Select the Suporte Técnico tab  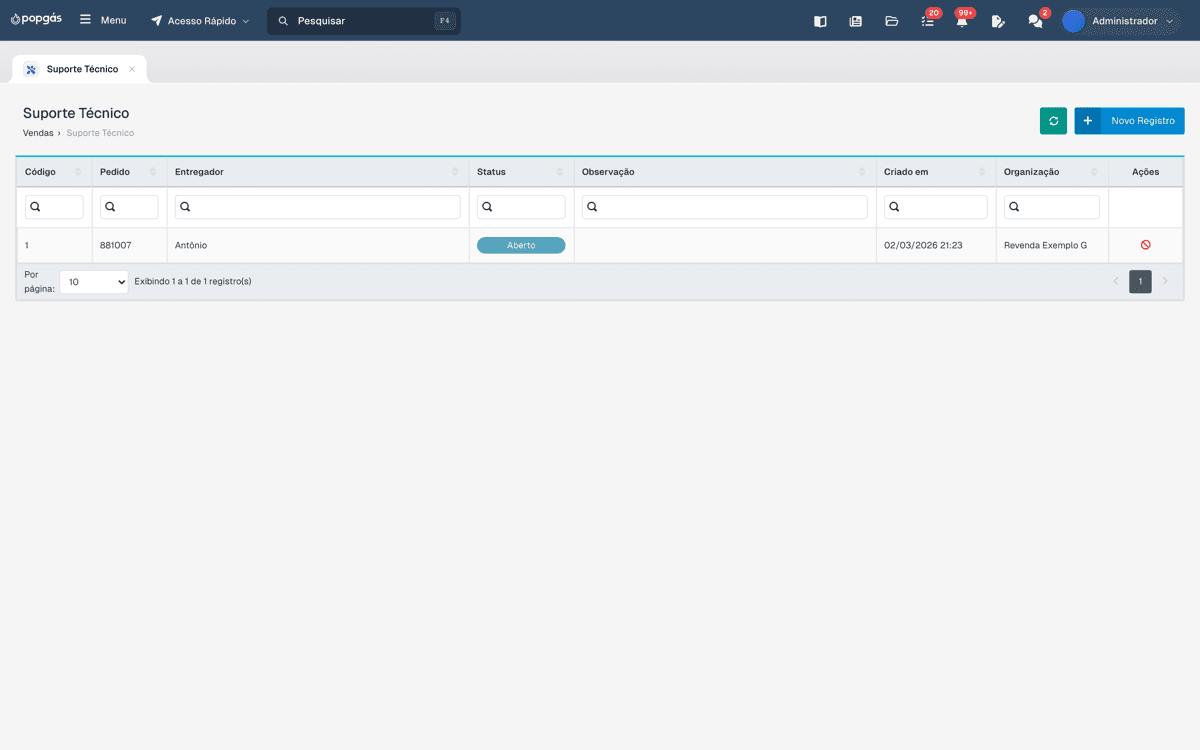[x=82, y=69]
